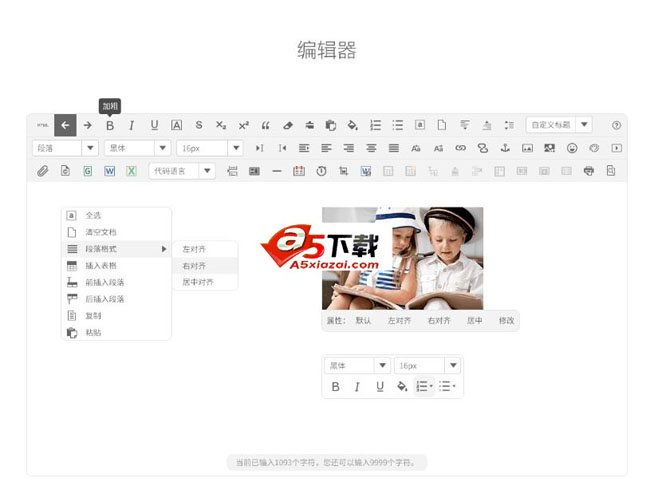Apply the character border (boxed A)

point(177,125)
